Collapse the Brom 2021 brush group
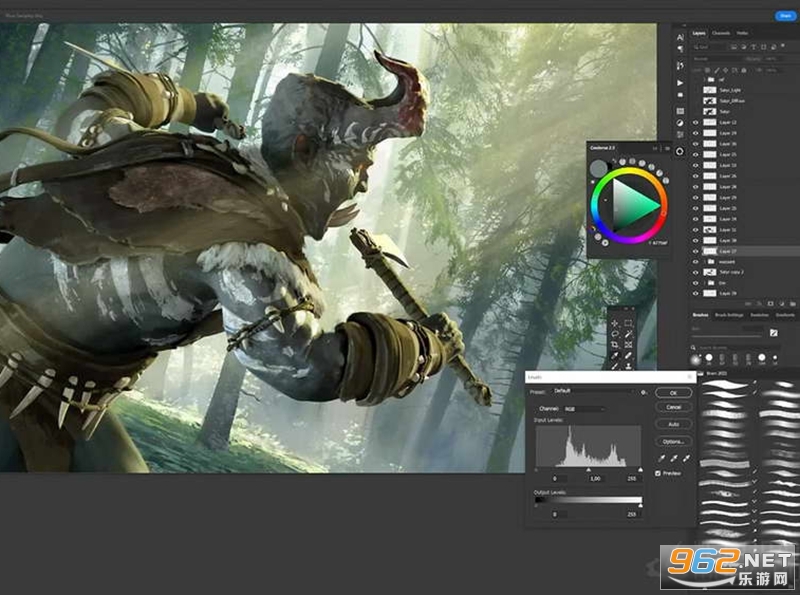Screen dimensions: 800x595 click(701, 374)
